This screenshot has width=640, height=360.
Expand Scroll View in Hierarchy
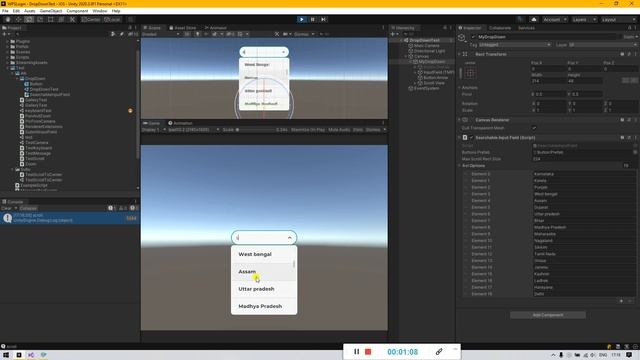coord(416,83)
